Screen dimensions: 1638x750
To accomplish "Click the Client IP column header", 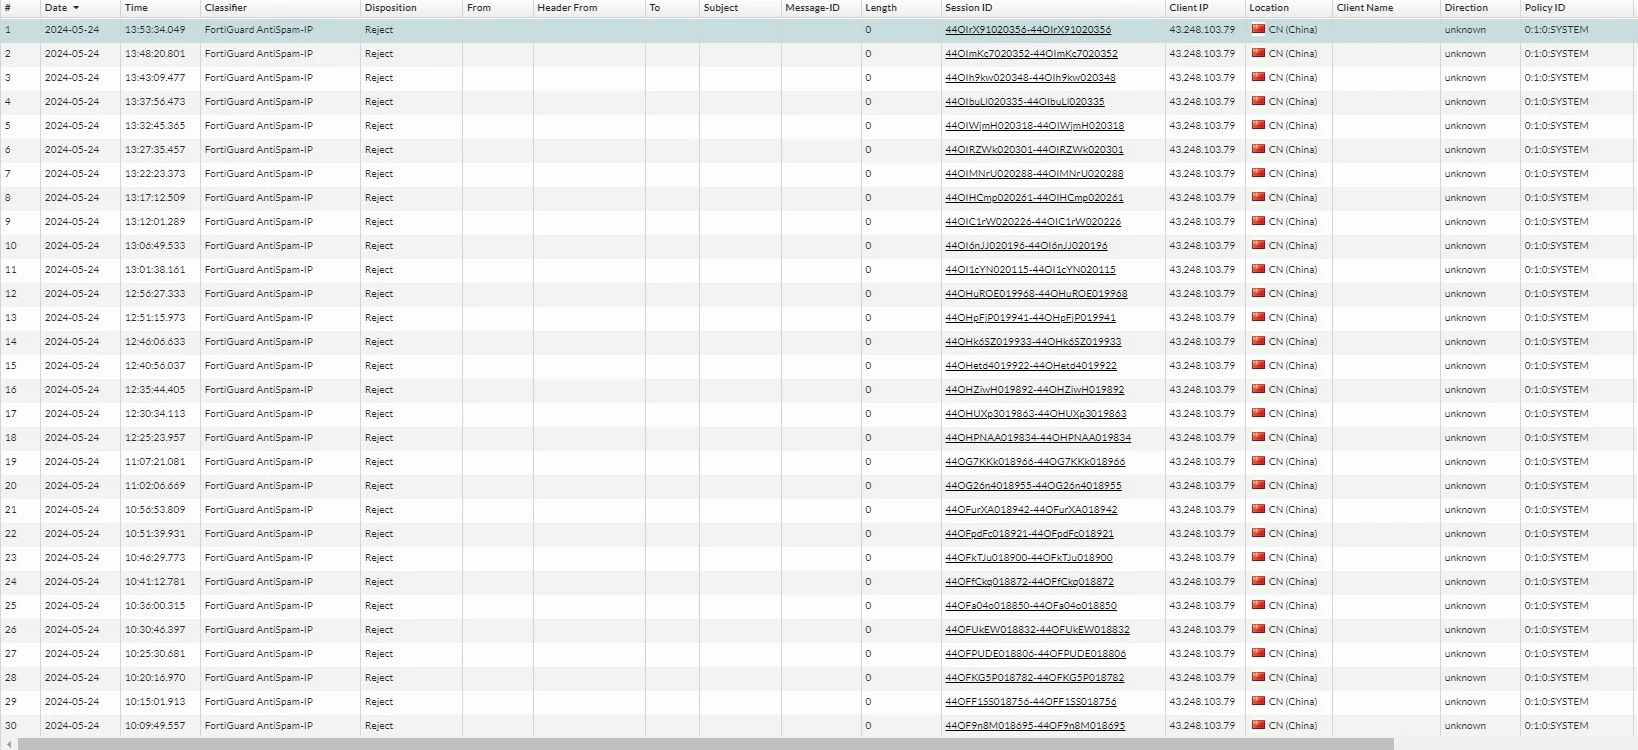I will (1189, 8).
